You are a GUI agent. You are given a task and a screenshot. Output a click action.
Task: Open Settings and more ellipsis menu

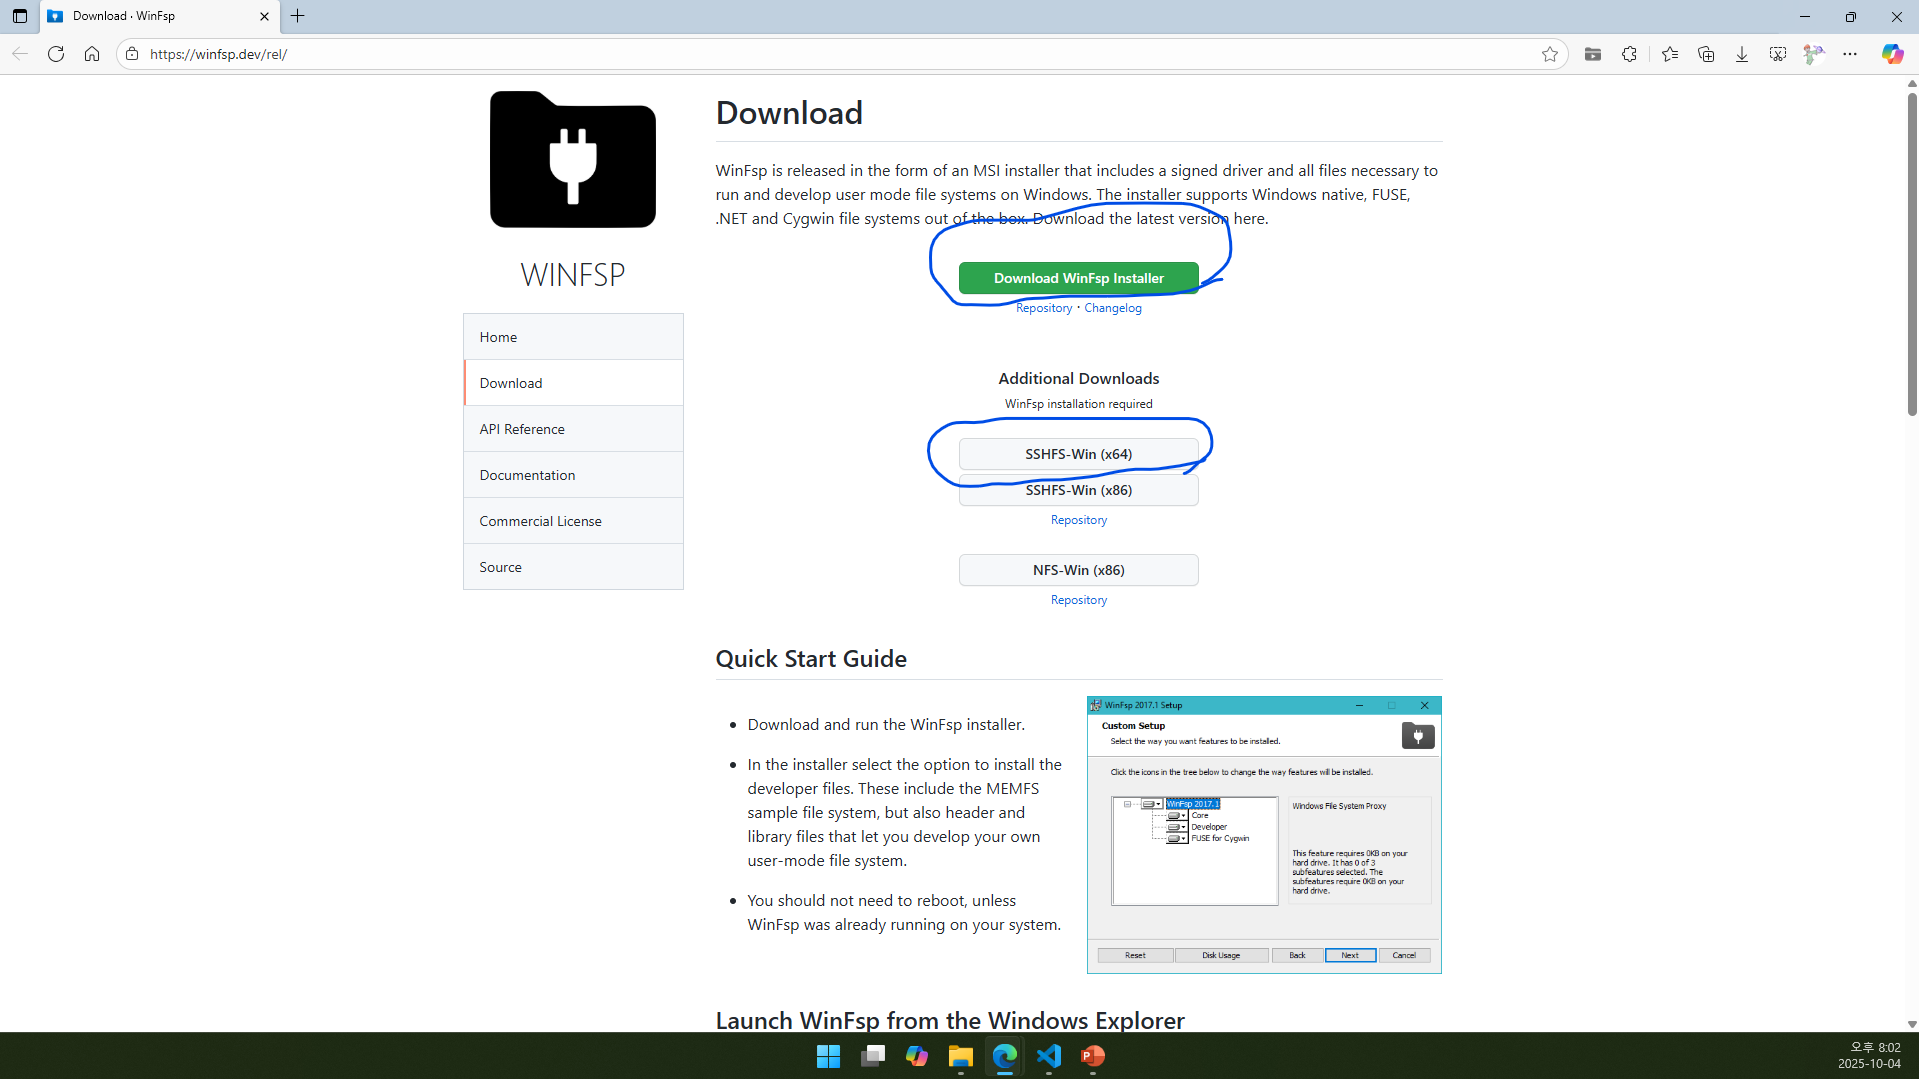point(1850,54)
